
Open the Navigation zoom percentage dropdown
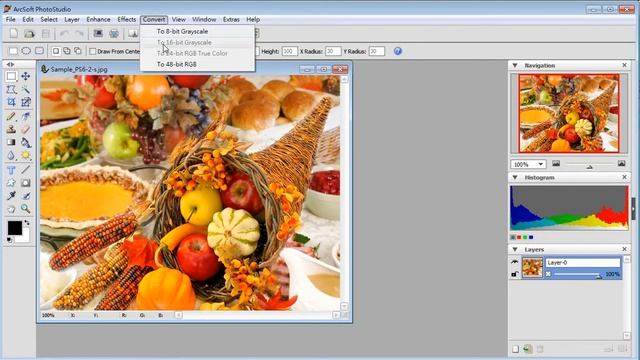[540, 164]
